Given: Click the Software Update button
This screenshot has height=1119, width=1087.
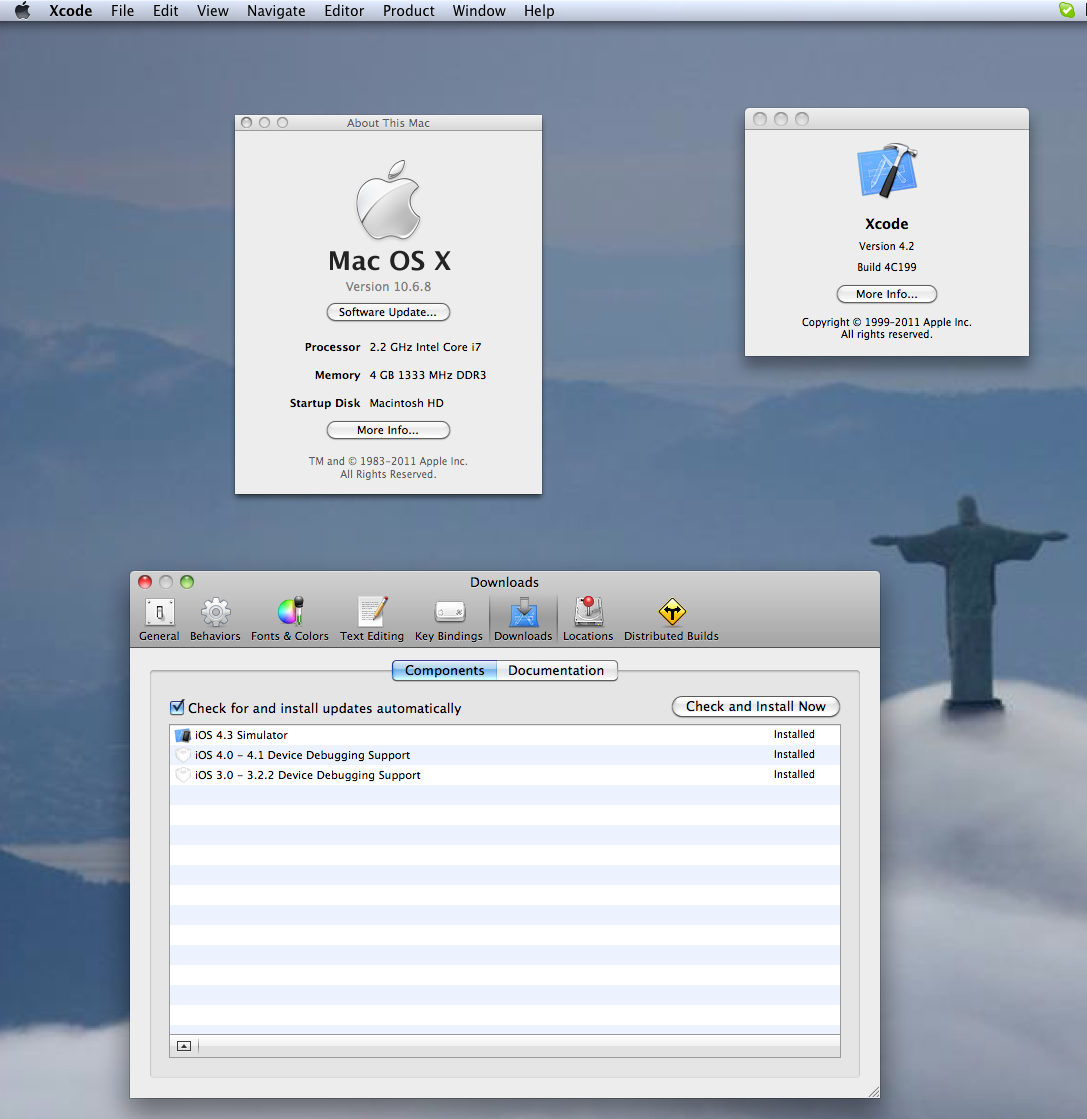Looking at the screenshot, I should pyautogui.click(x=388, y=312).
